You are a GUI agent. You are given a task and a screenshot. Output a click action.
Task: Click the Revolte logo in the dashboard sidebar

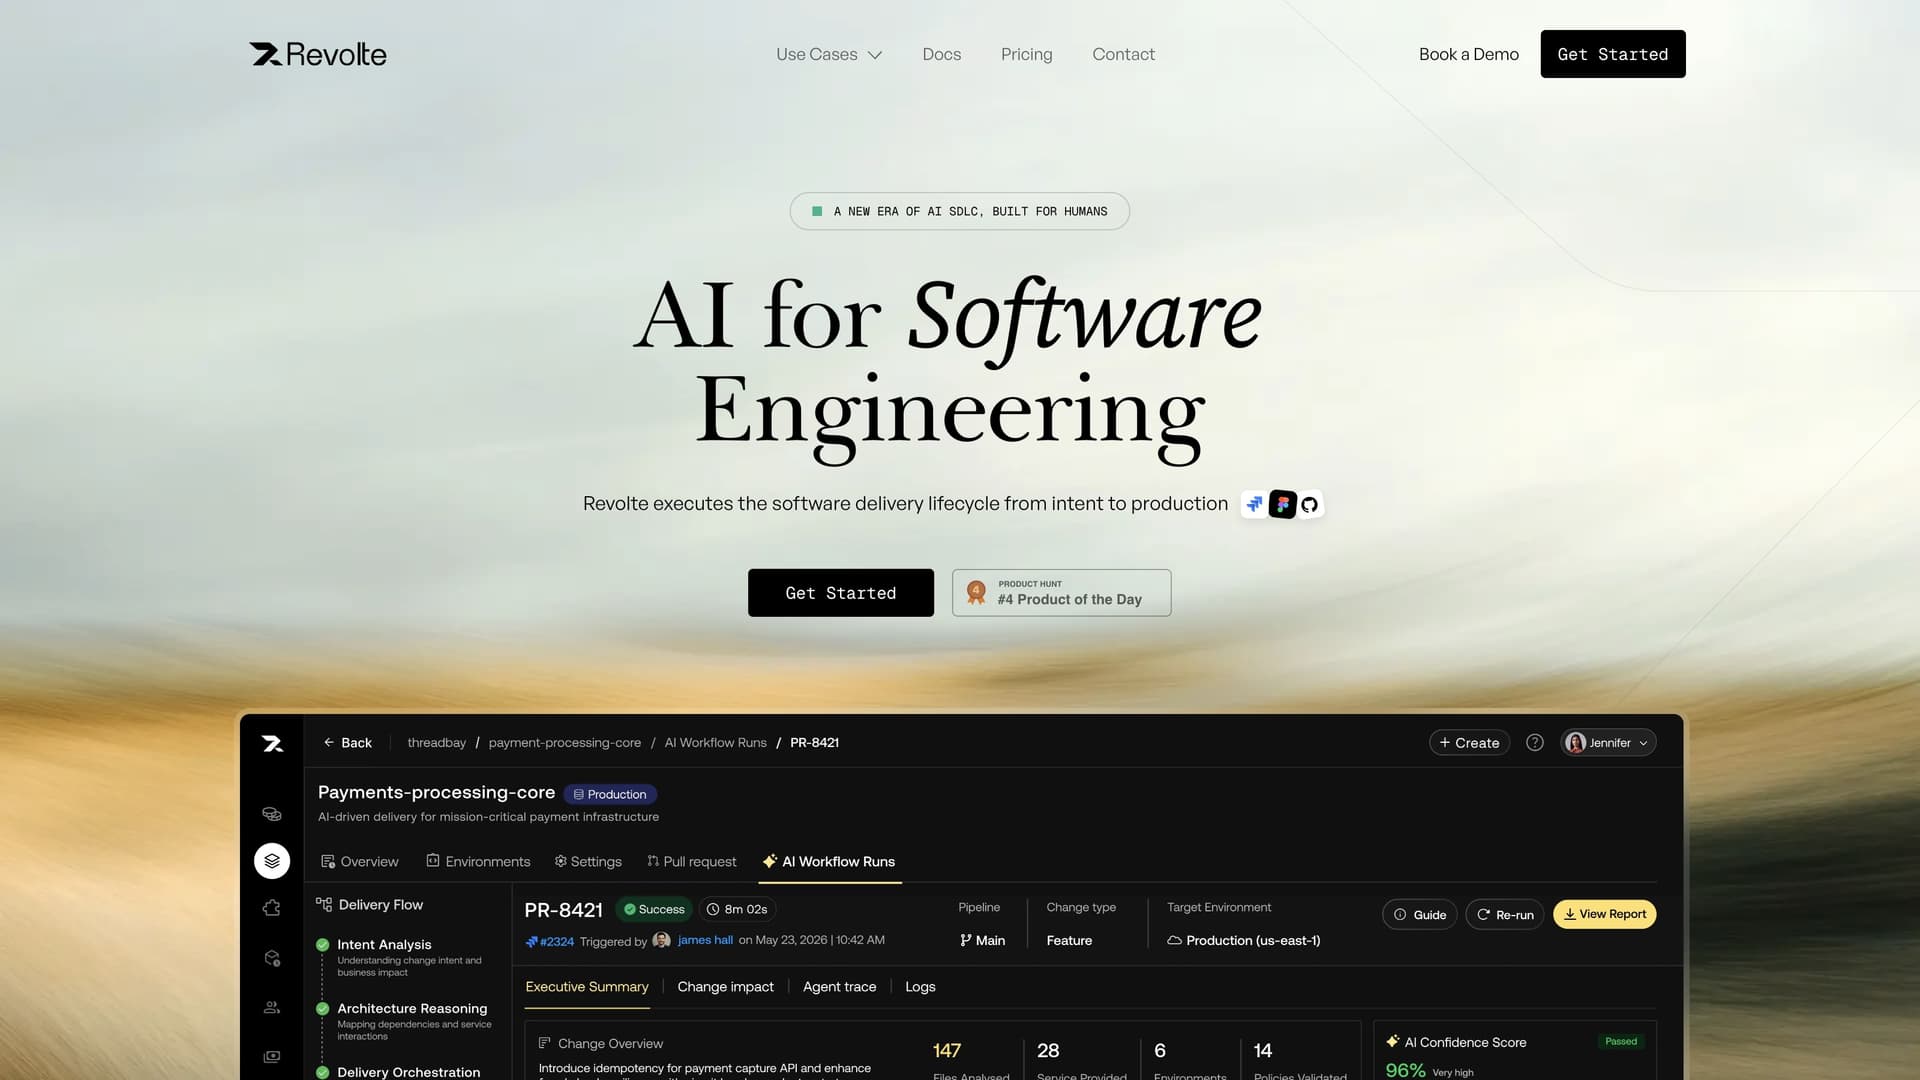(x=272, y=743)
